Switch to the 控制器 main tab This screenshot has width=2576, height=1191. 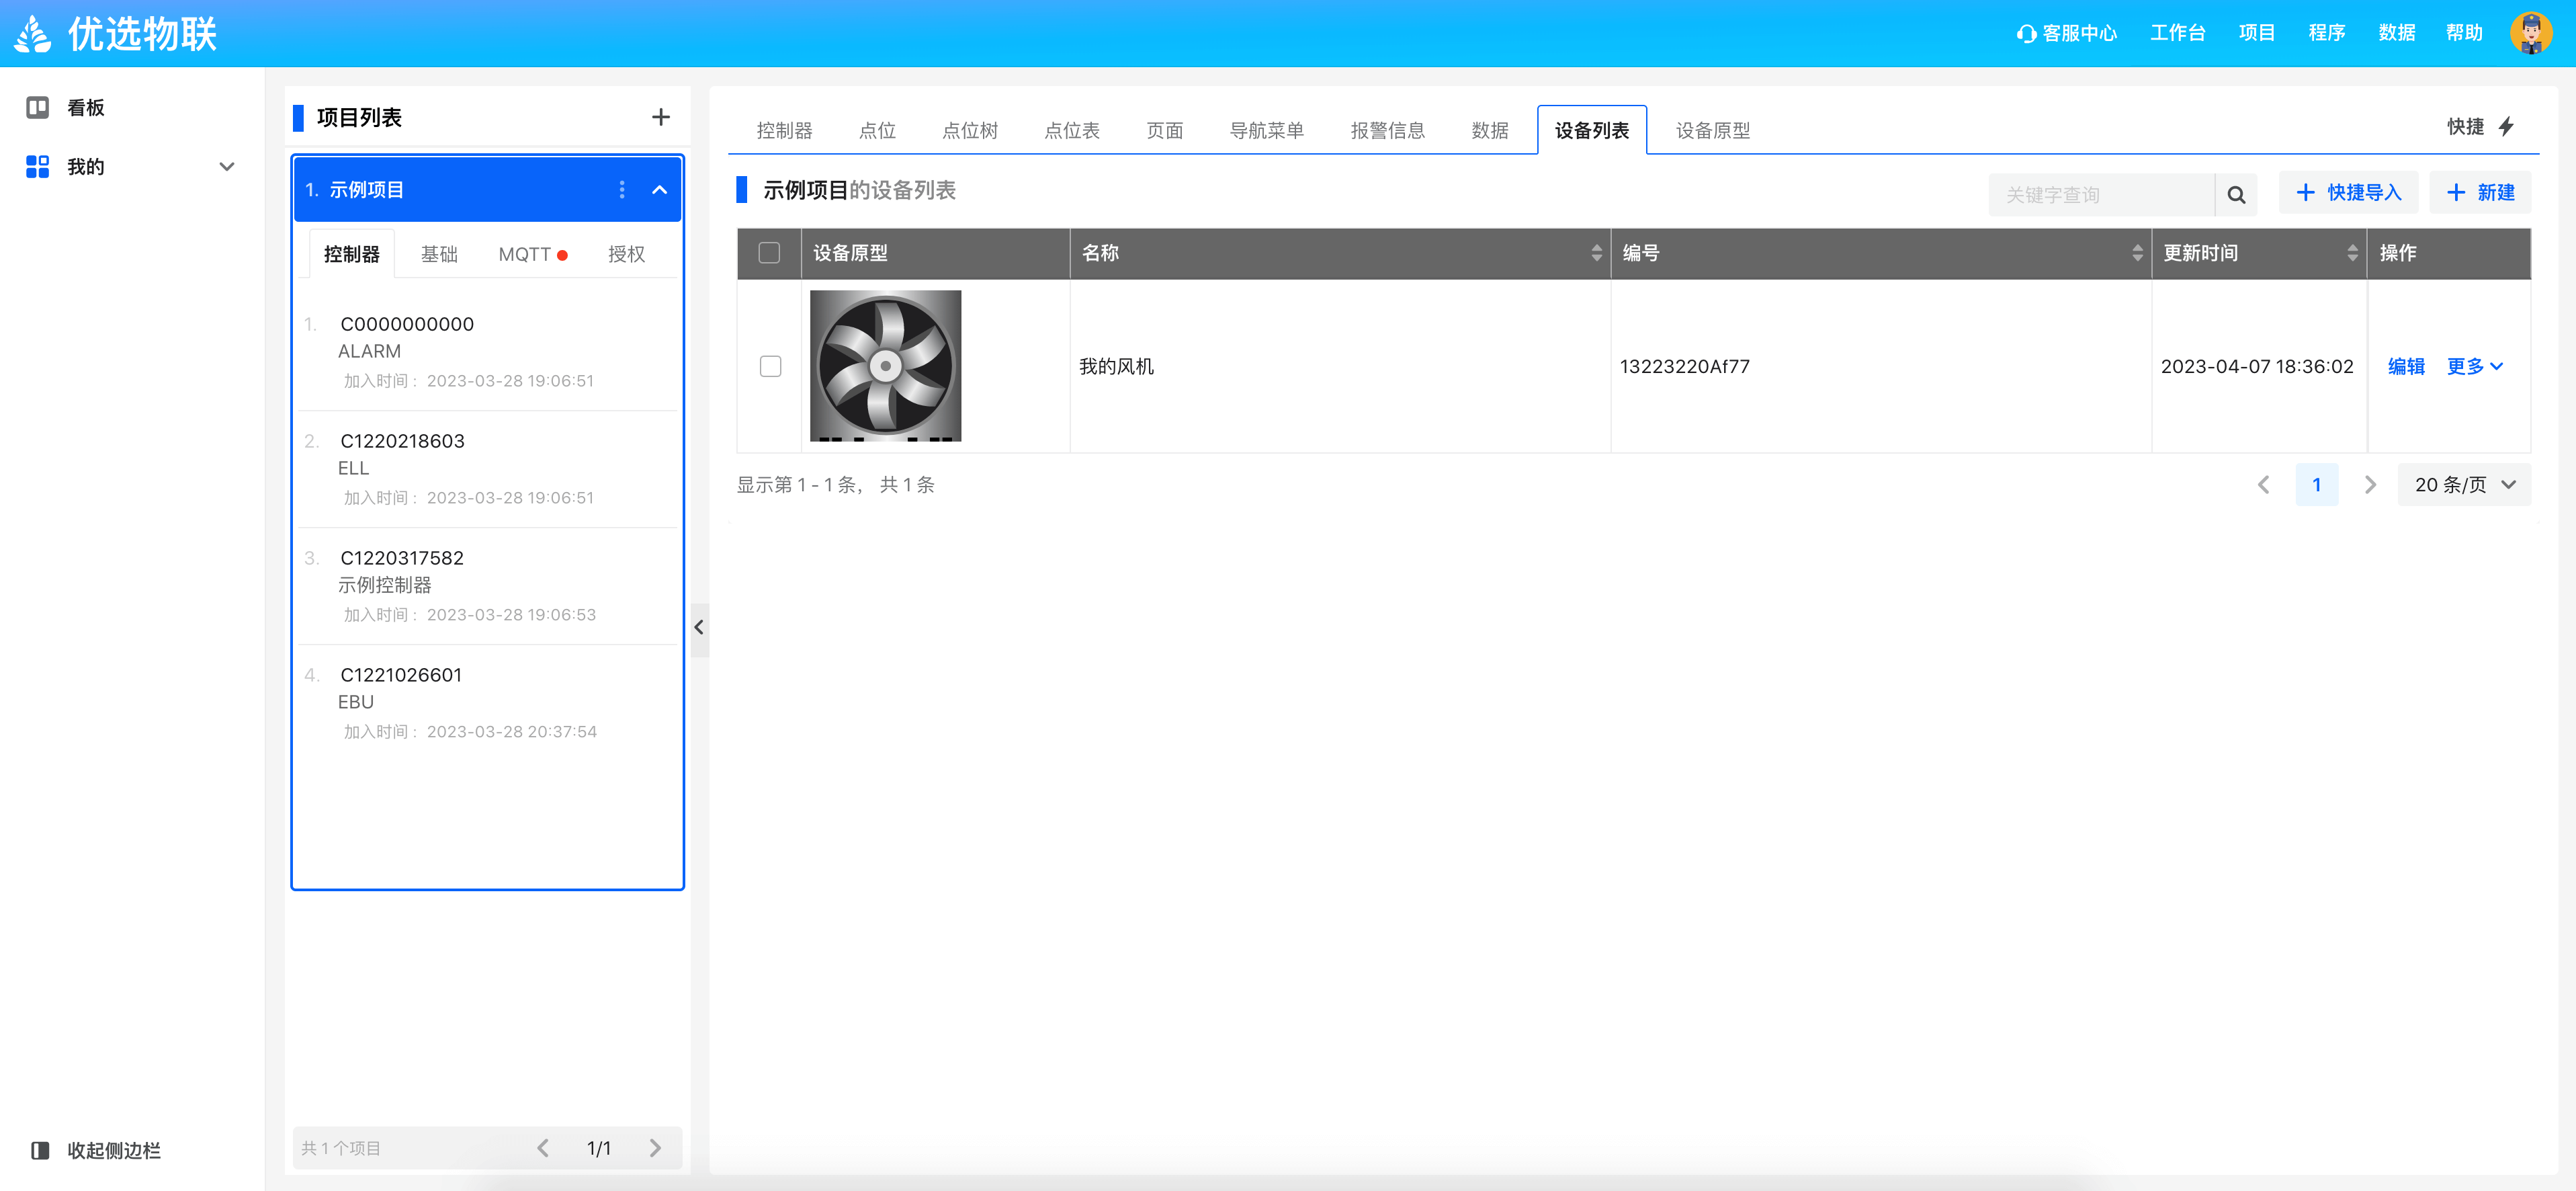coord(784,130)
